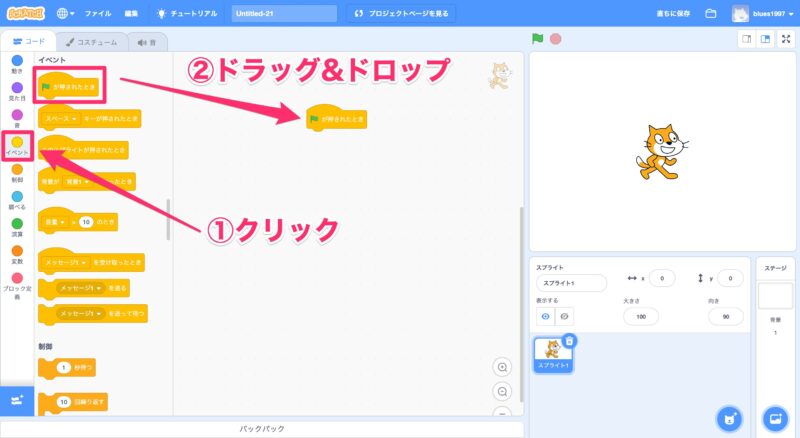
Task: Click the Untitled-21 project title field
Action: tap(283, 14)
